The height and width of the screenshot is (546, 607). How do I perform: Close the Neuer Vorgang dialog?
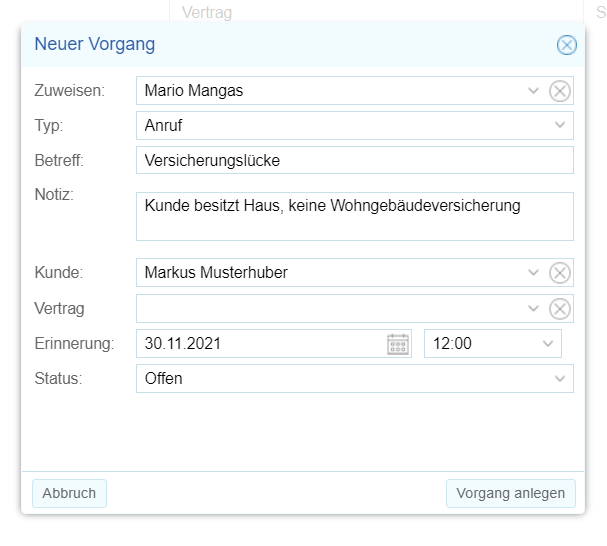click(566, 45)
